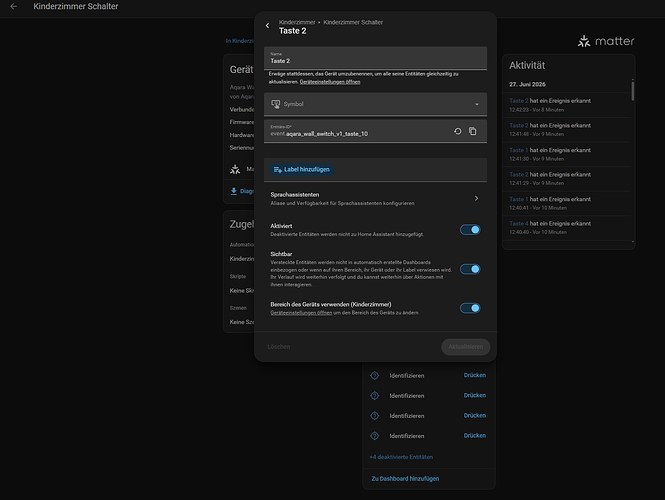665x500 pixels.
Task: Toggle Bereich des Geräts verwenden switch
Action: pos(470,308)
